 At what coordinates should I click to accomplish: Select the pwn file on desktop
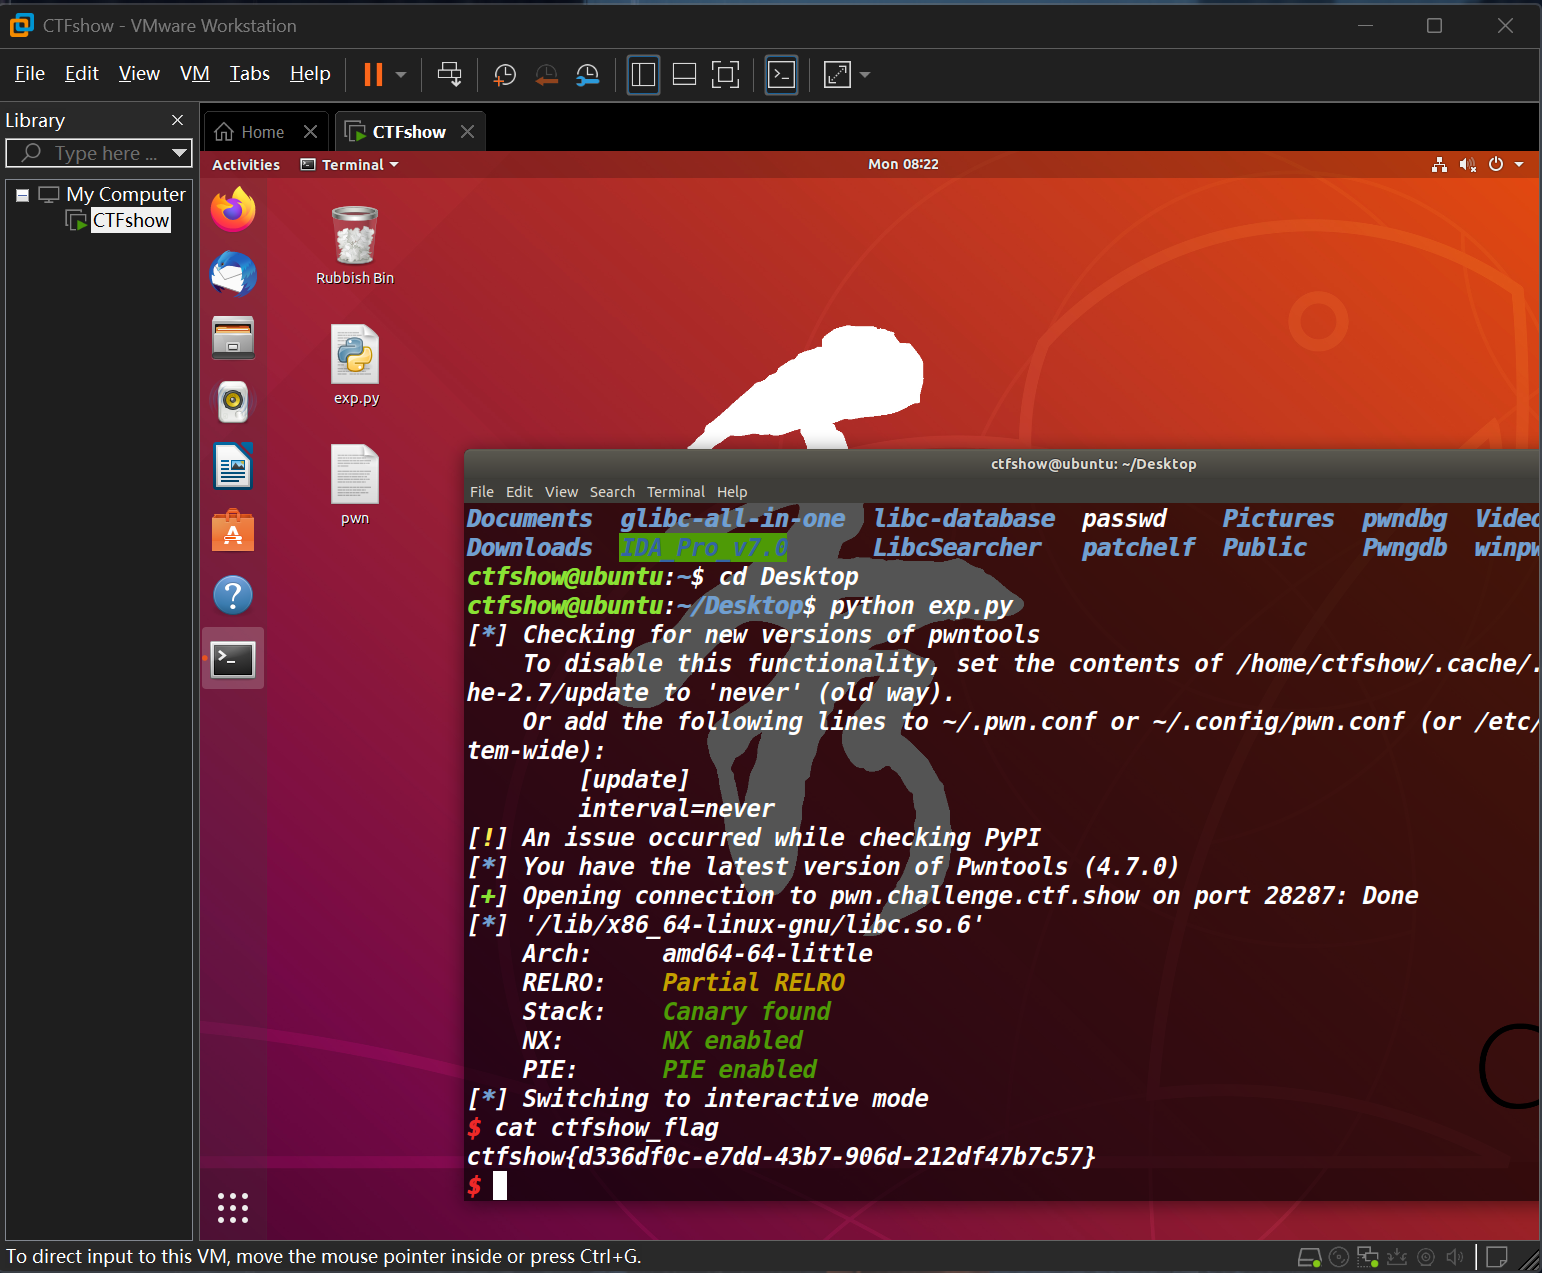[x=355, y=486]
